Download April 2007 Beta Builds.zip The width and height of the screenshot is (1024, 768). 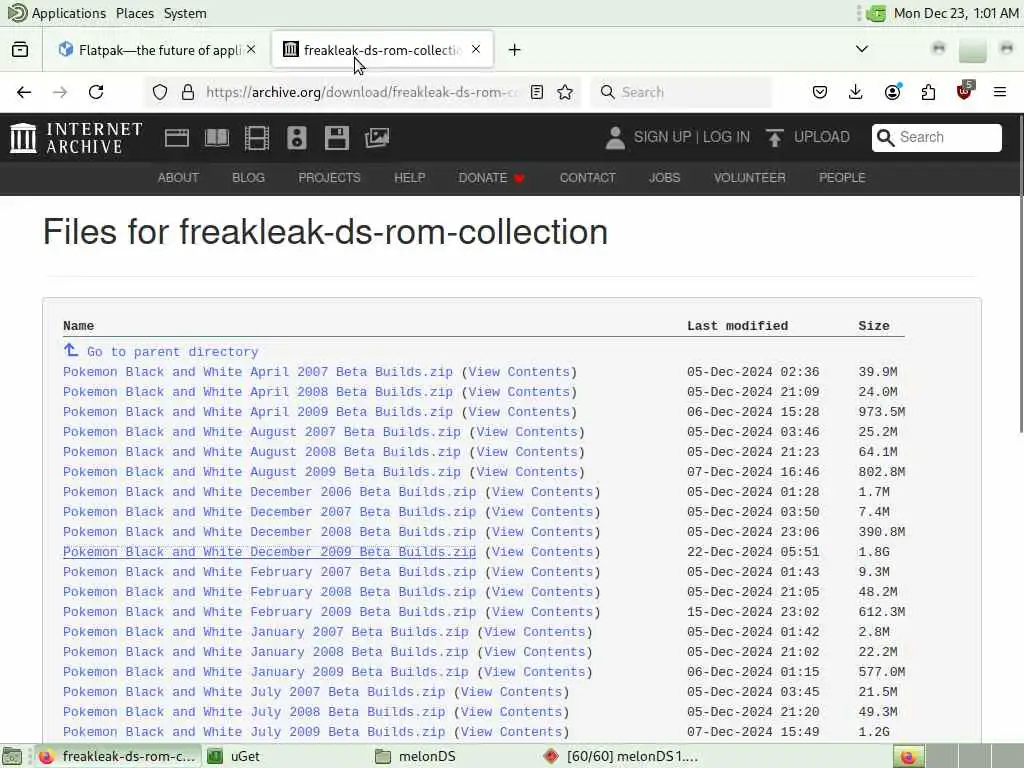(258, 372)
